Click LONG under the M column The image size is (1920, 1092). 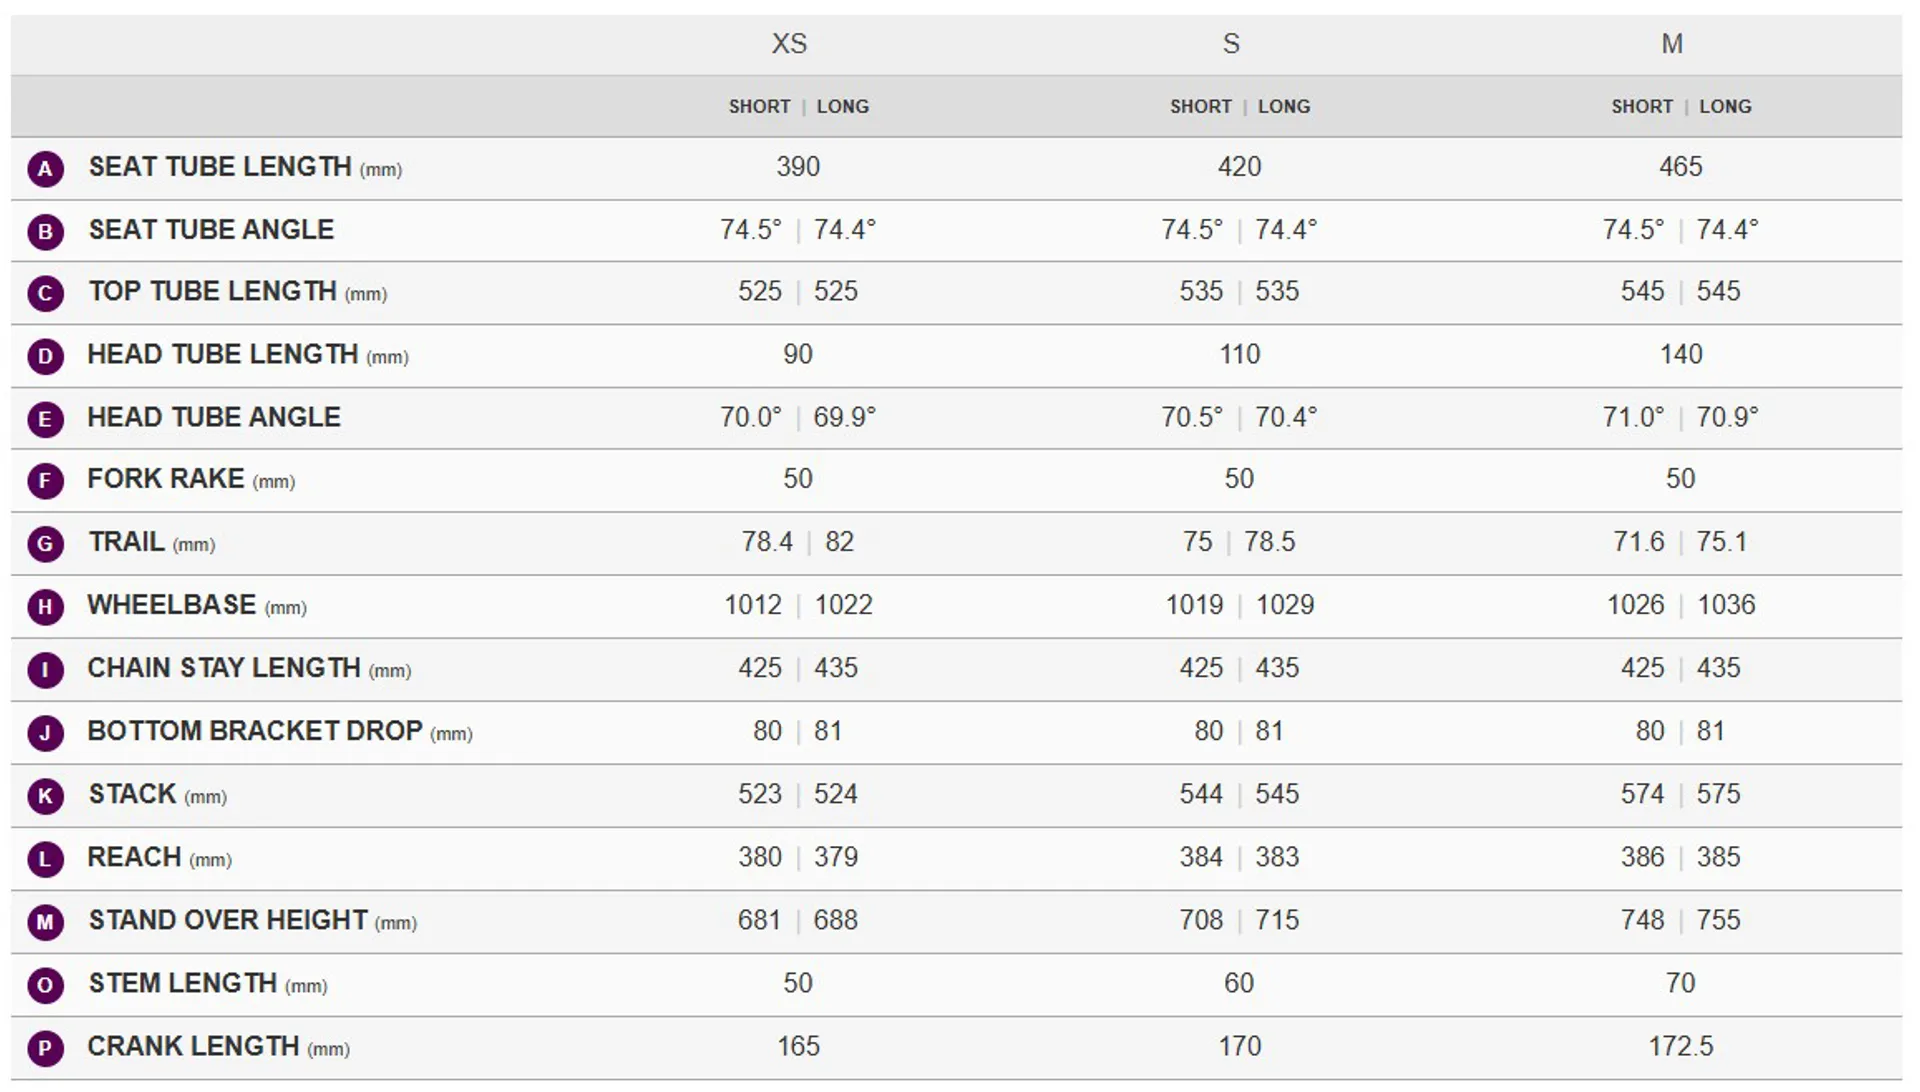(x=1725, y=107)
